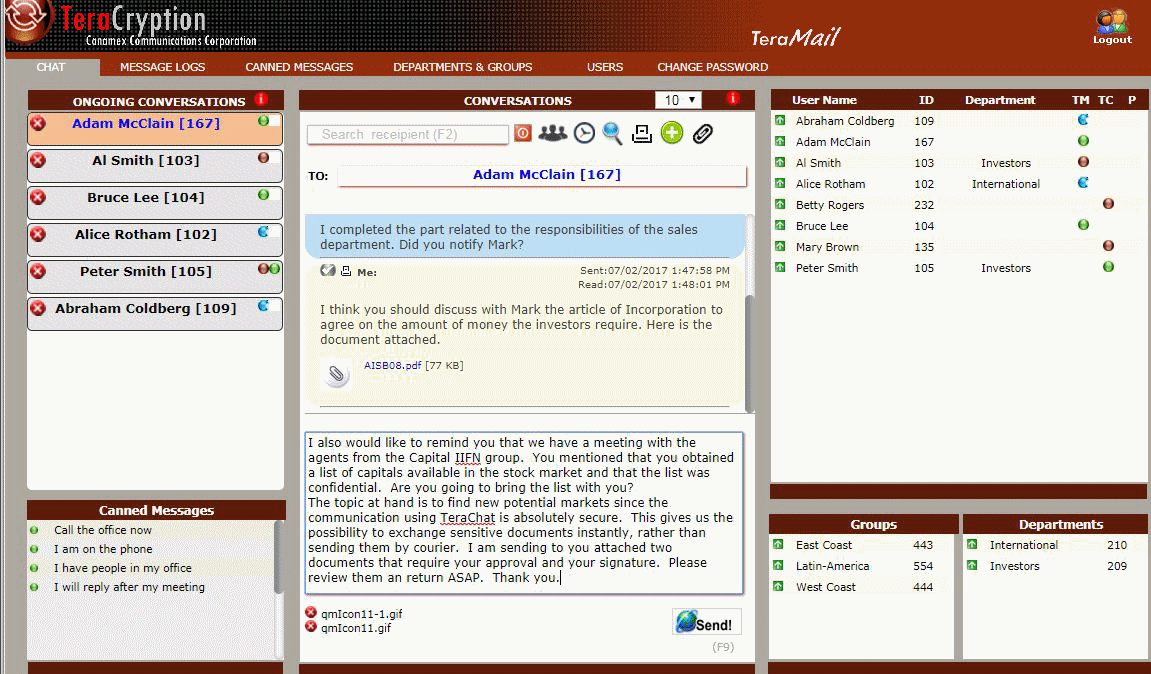Screen dimensions: 1151x674
Task: Click the TeraMail status icon in the Abraham Coldberg row
Action: [x=1083, y=120]
